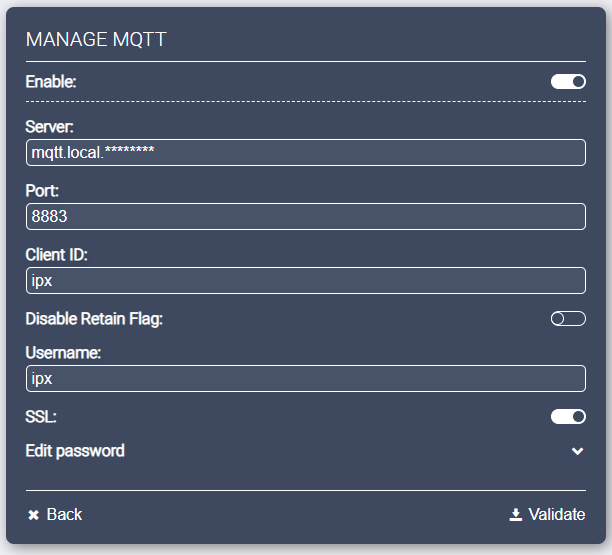Click the Enable label text

point(50,82)
